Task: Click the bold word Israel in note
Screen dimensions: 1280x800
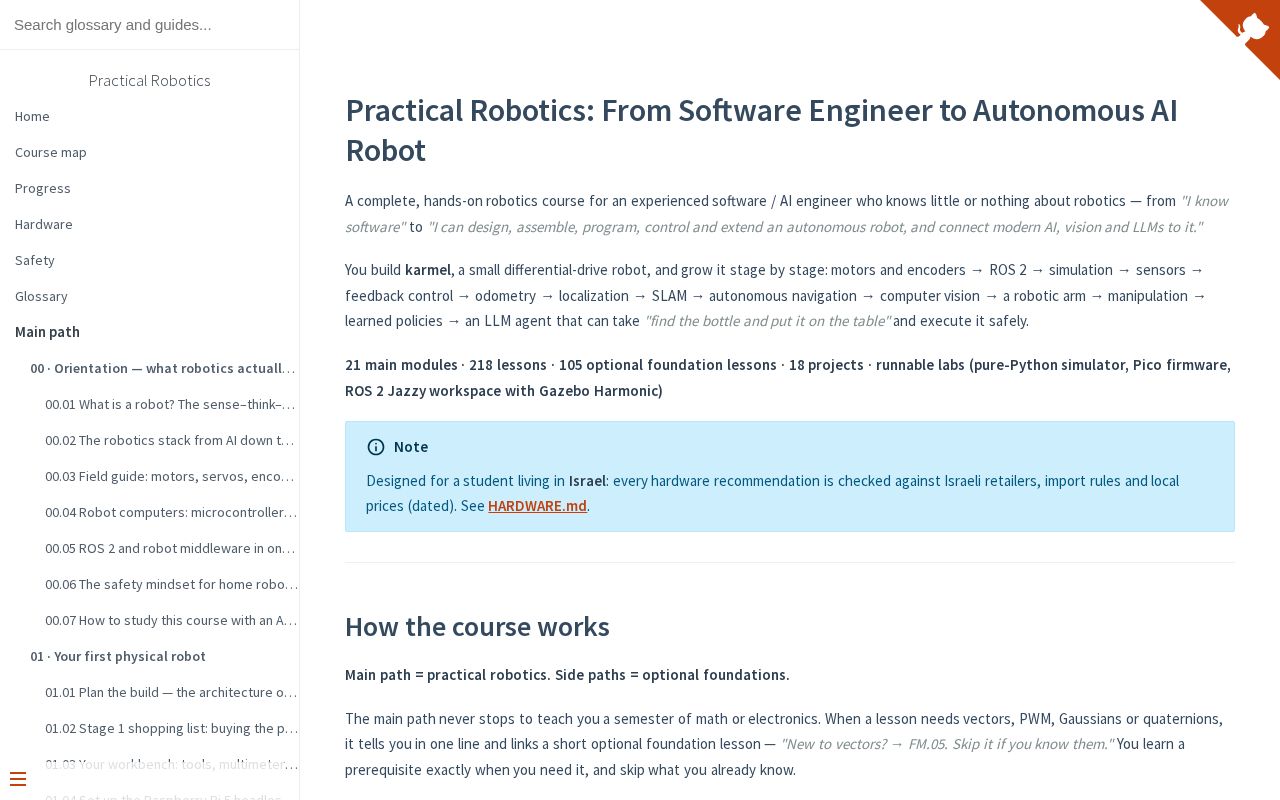Action: (x=587, y=481)
